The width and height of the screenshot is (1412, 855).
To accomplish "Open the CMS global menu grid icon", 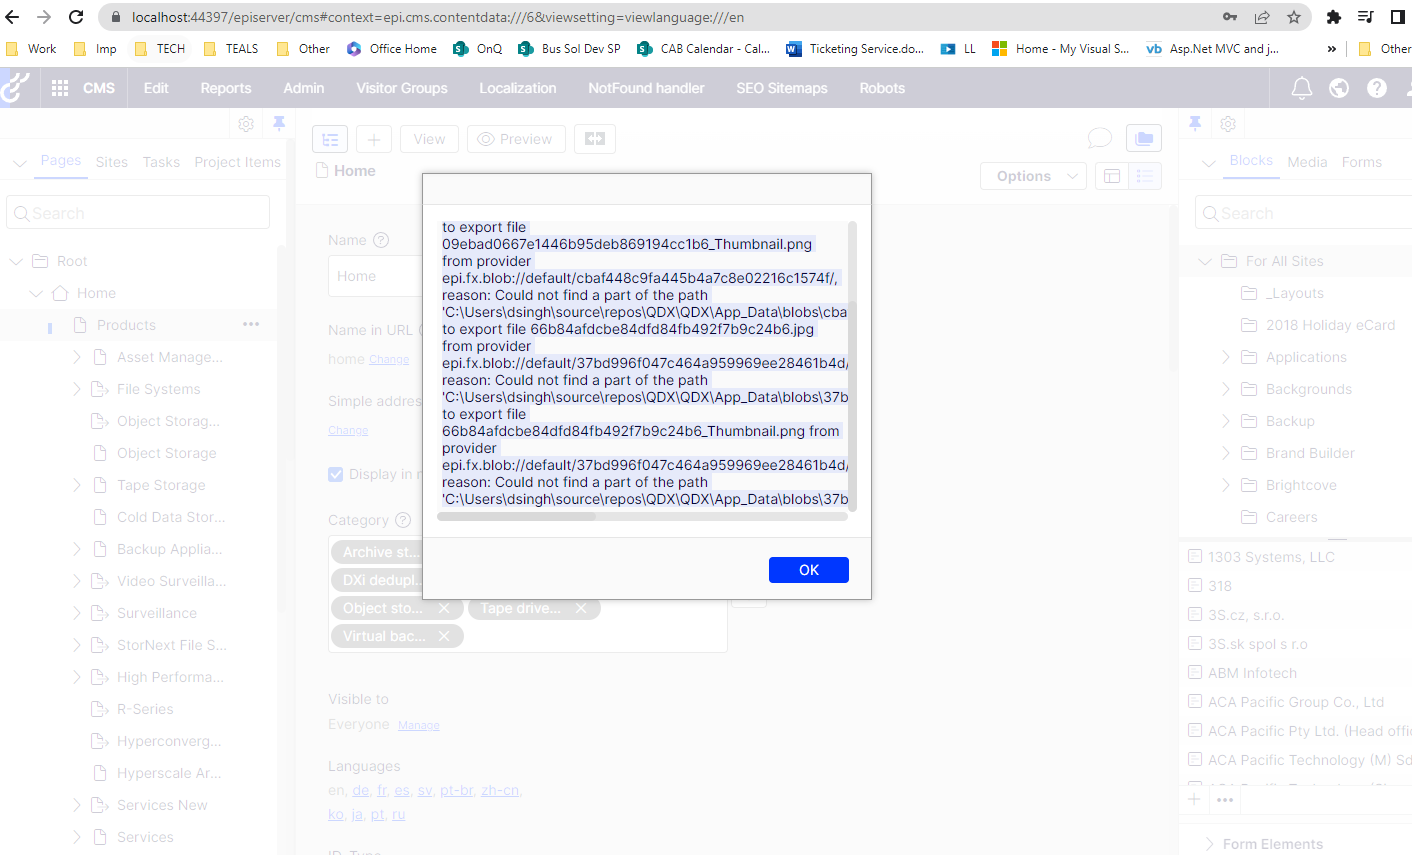I will click(x=60, y=88).
